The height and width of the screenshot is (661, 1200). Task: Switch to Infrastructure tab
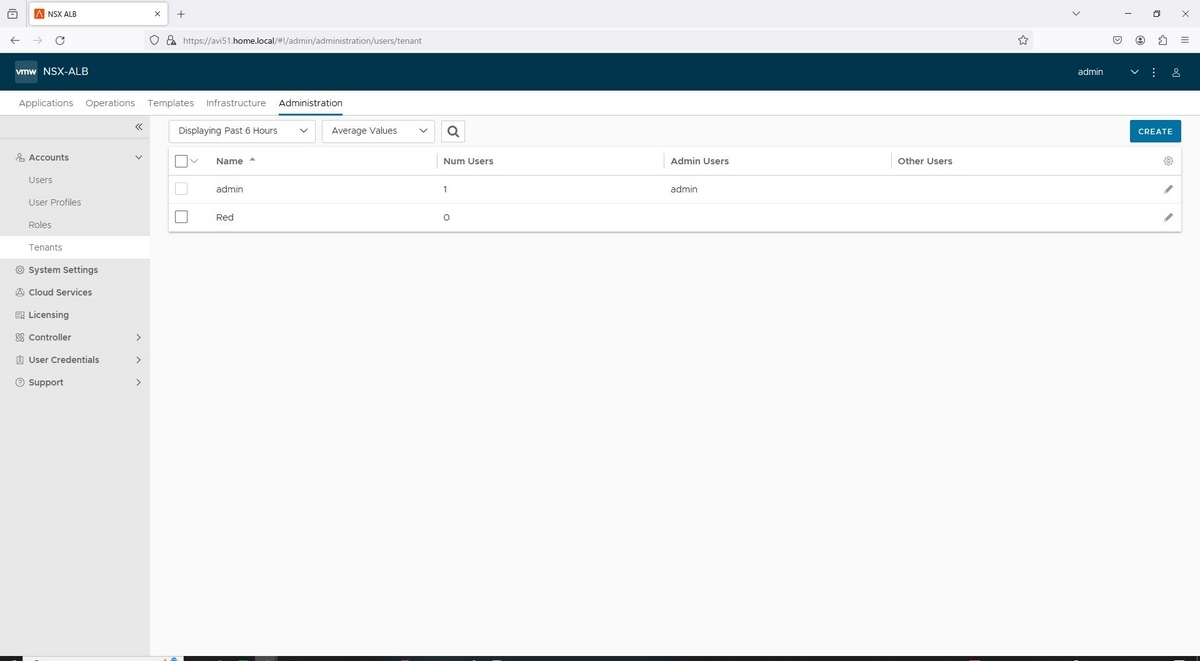pos(236,103)
